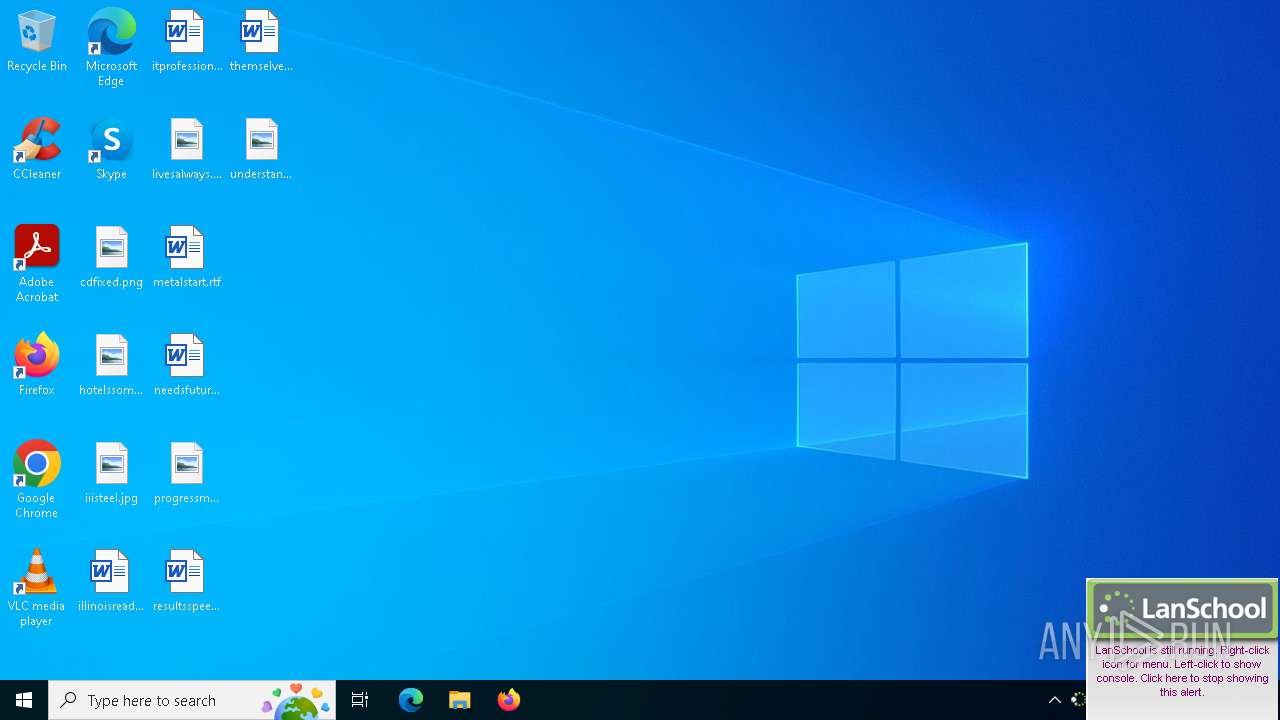Select the Google Chrome desktop shortcut
Screen dimensions: 1280x720
pyautogui.click(x=37, y=480)
